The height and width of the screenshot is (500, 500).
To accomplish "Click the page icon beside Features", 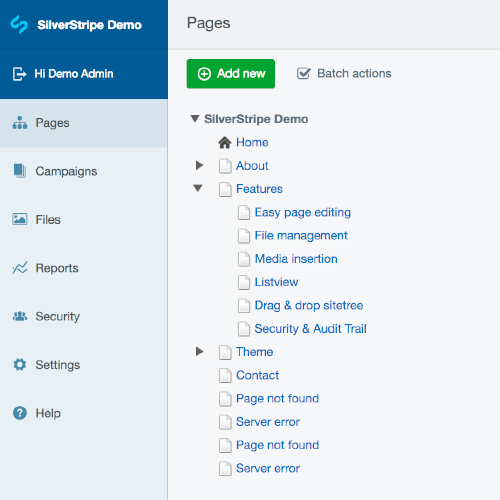I will click(225, 189).
